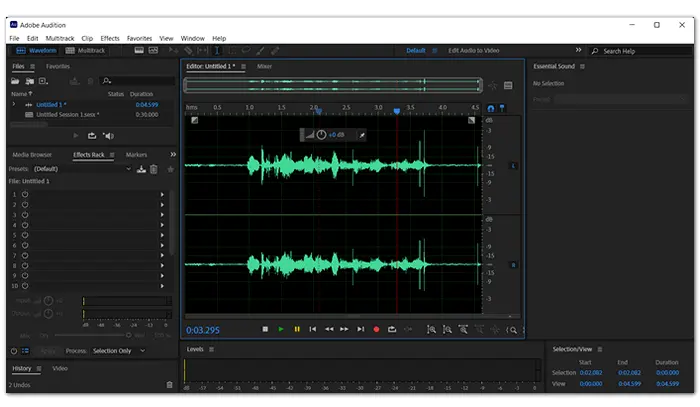The height and width of the screenshot is (407, 700).
Task: Switch to the Favorites tab
Action: (x=58, y=66)
